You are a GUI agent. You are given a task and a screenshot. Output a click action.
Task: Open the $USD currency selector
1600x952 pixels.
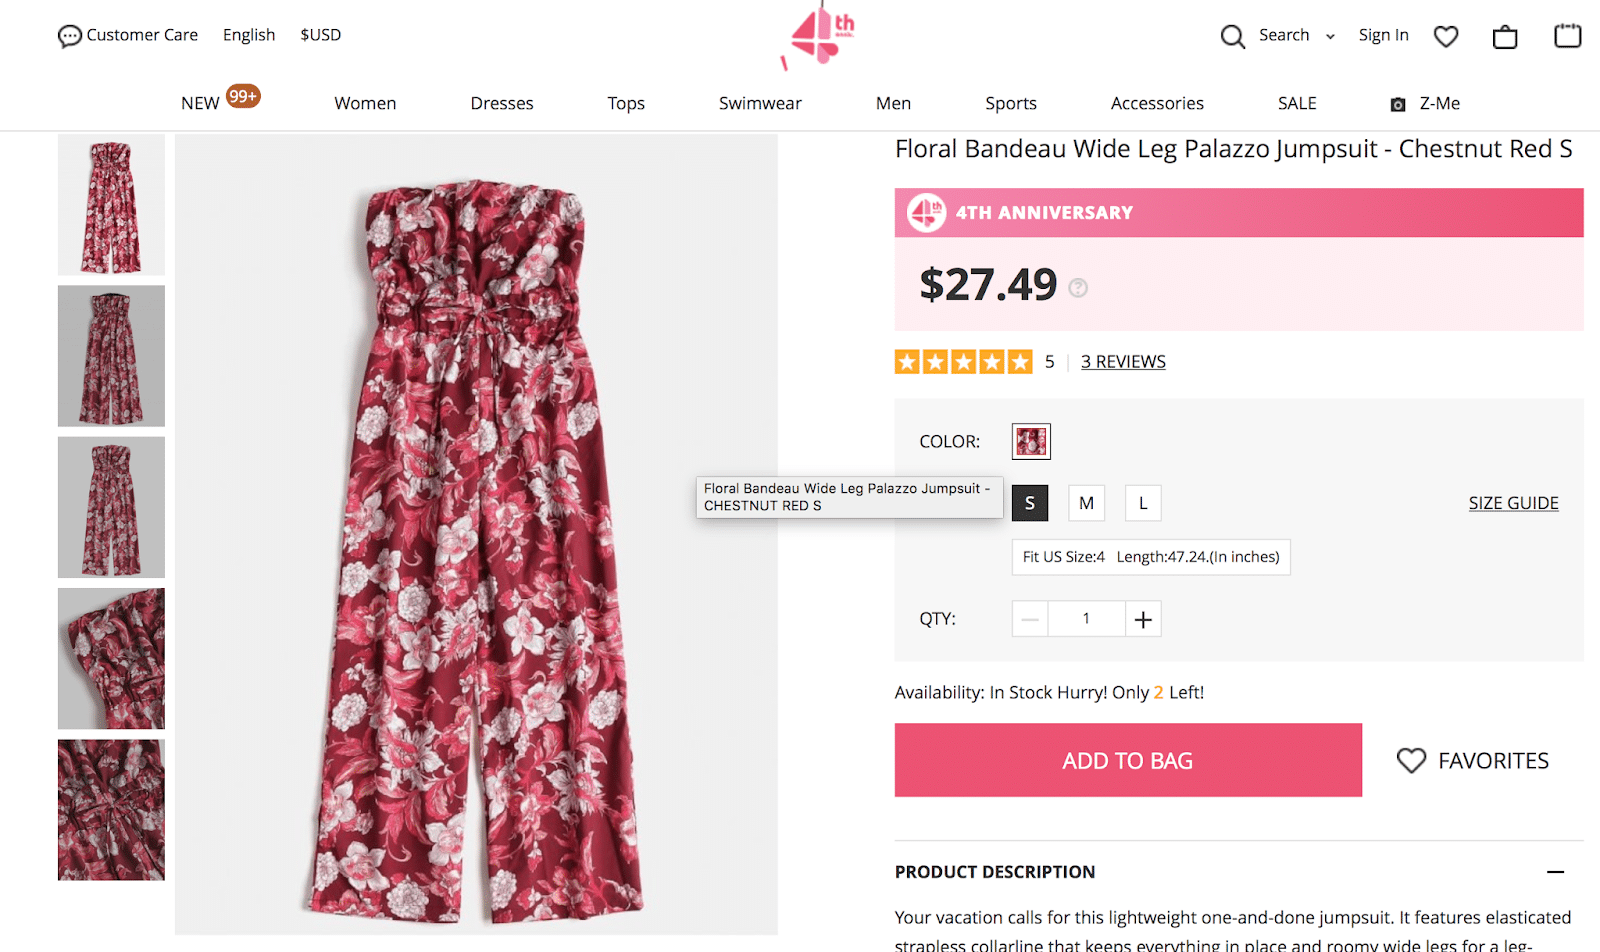coord(321,35)
